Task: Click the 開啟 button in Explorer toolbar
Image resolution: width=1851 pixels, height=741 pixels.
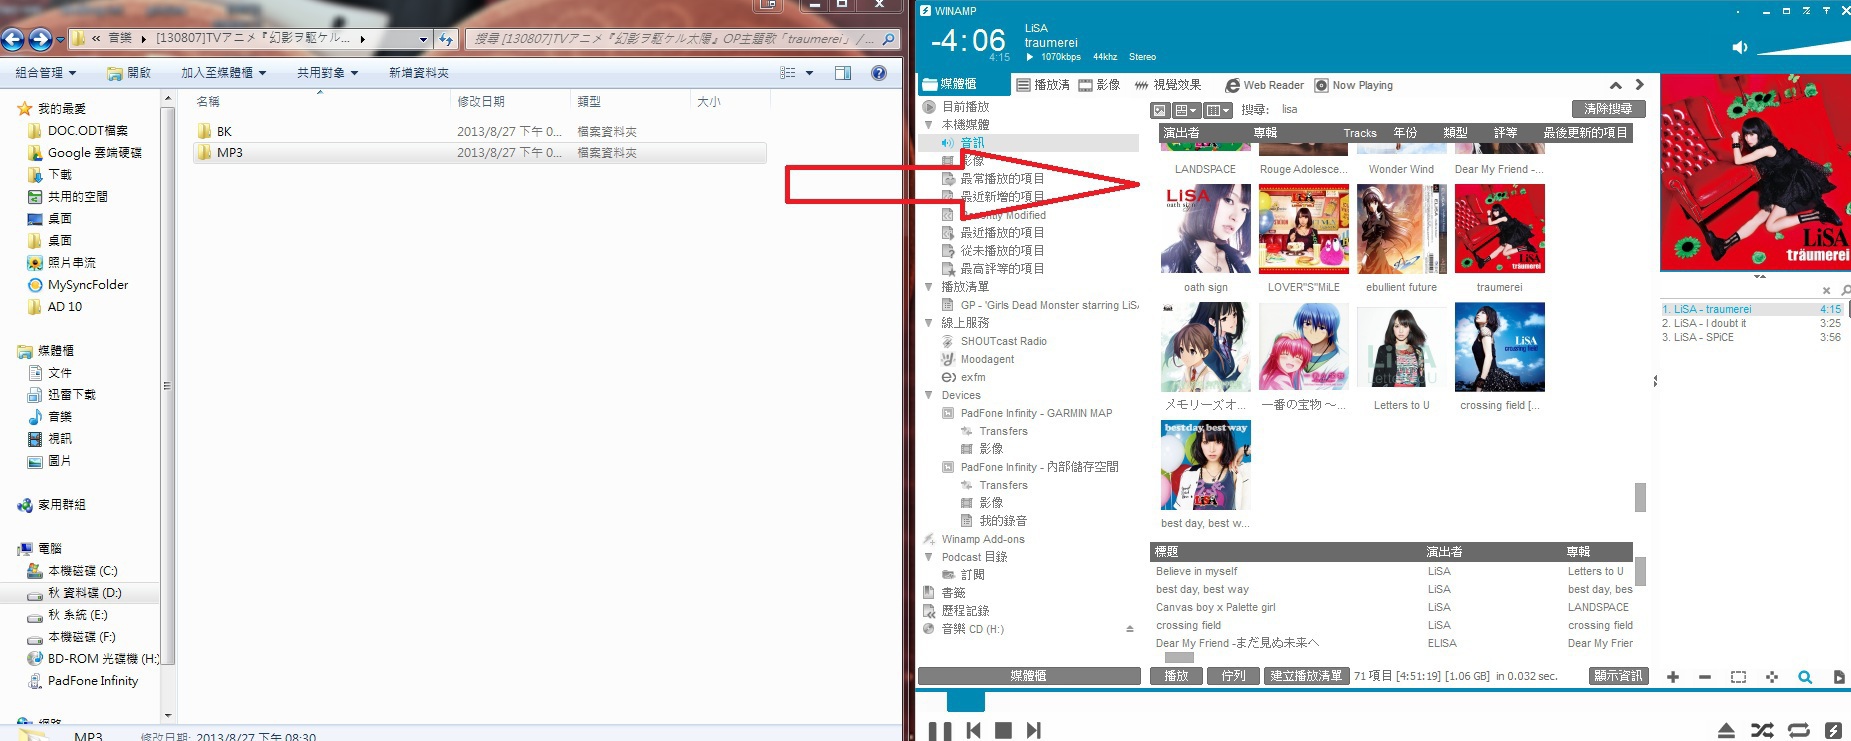Action: pos(129,72)
